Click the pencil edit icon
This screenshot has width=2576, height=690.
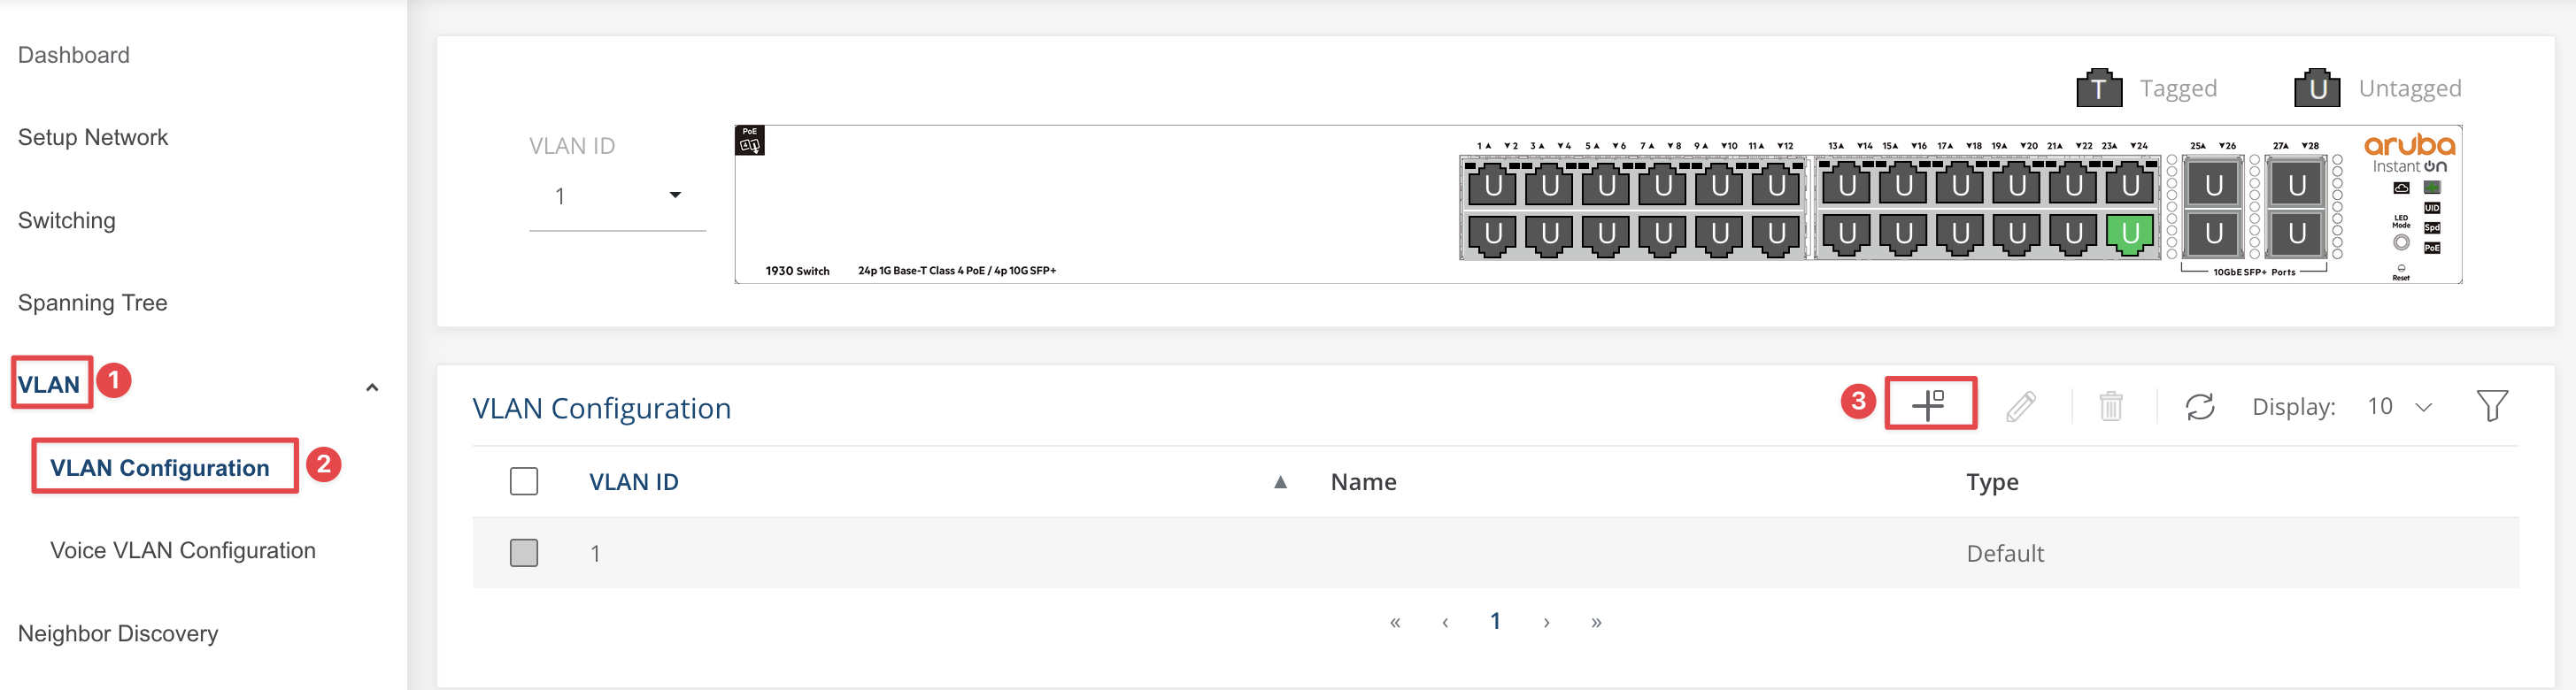2021,406
